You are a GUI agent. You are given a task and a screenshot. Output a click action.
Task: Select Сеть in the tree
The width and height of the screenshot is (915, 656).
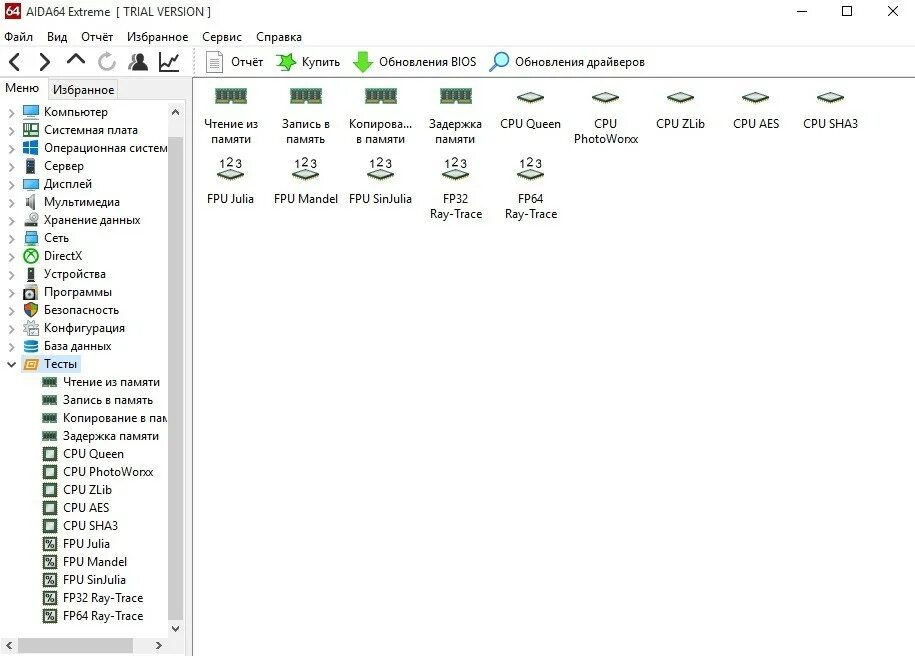click(x=56, y=238)
